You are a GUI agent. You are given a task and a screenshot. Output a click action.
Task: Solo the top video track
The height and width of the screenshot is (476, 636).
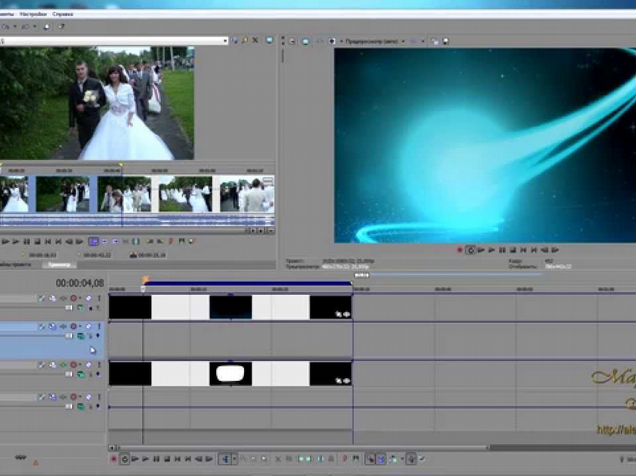(x=99, y=298)
